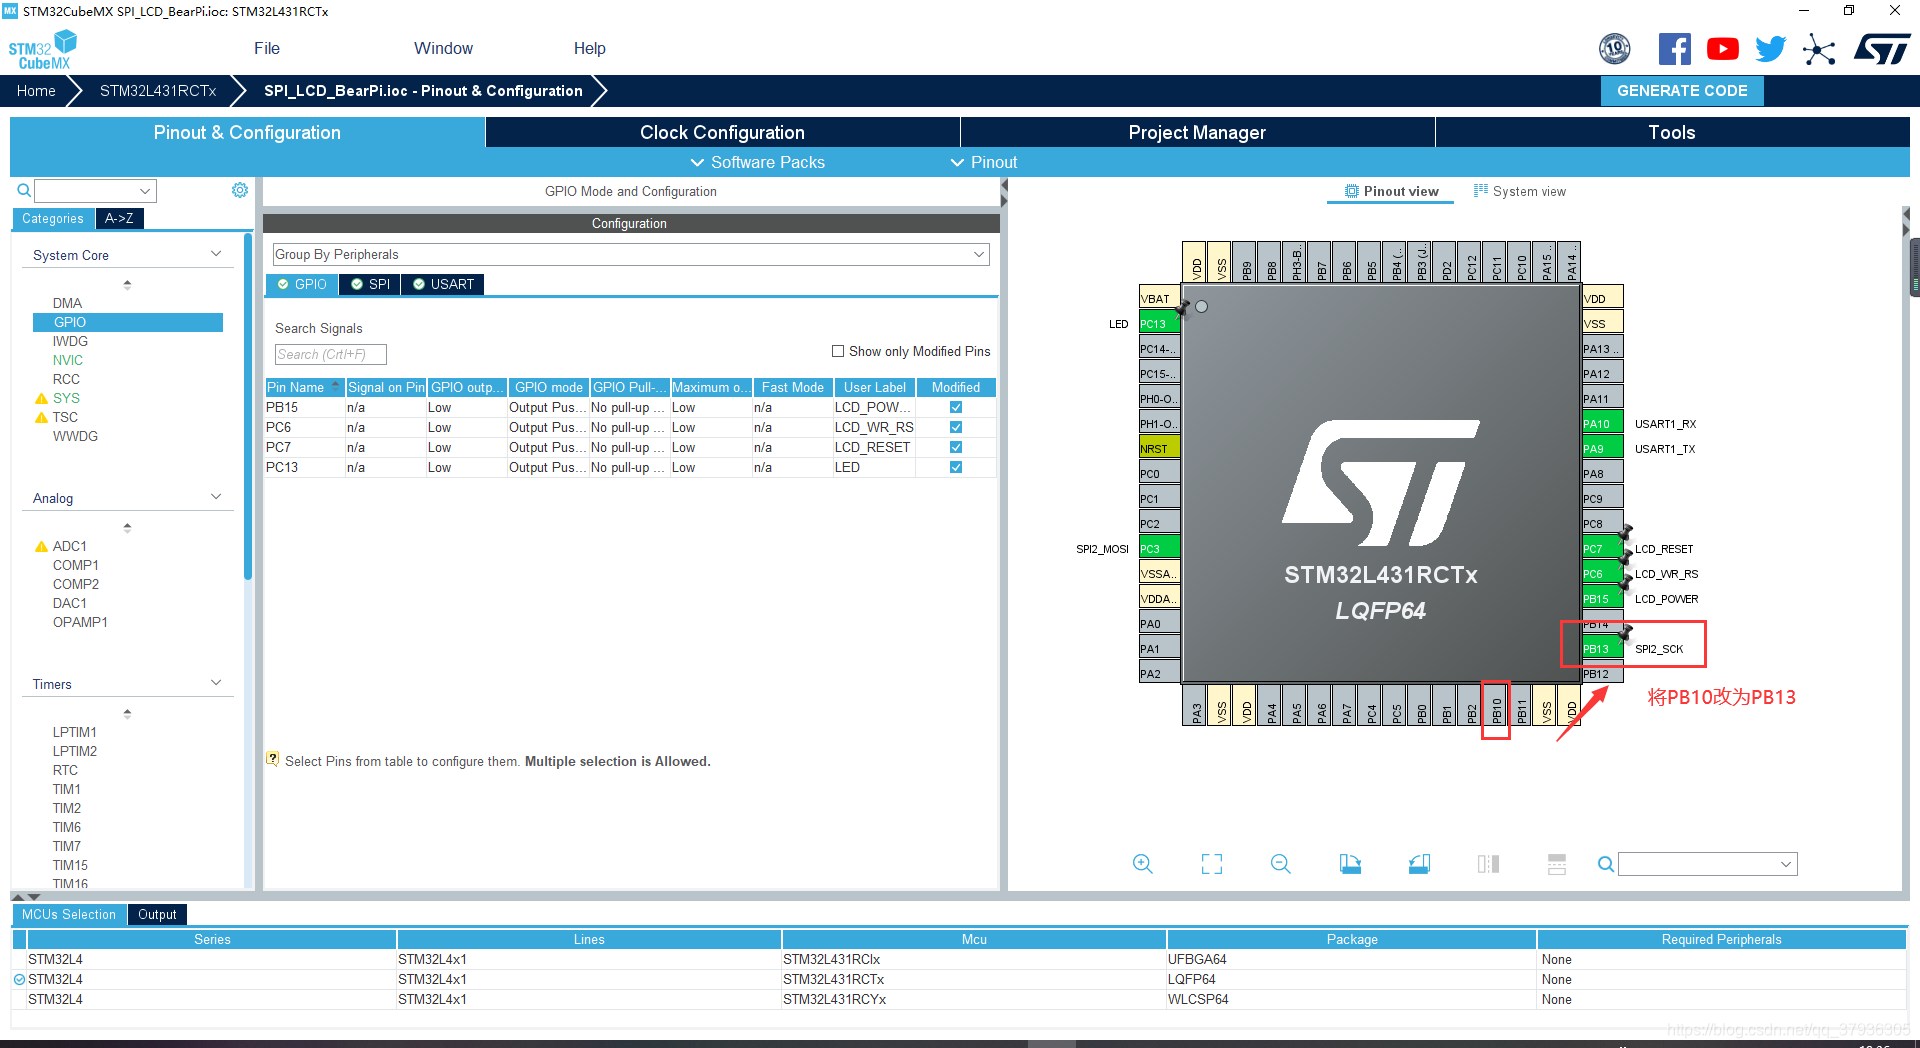Screen dimensions: 1920x1048
Task: Open the Window menu
Action: 443,48
